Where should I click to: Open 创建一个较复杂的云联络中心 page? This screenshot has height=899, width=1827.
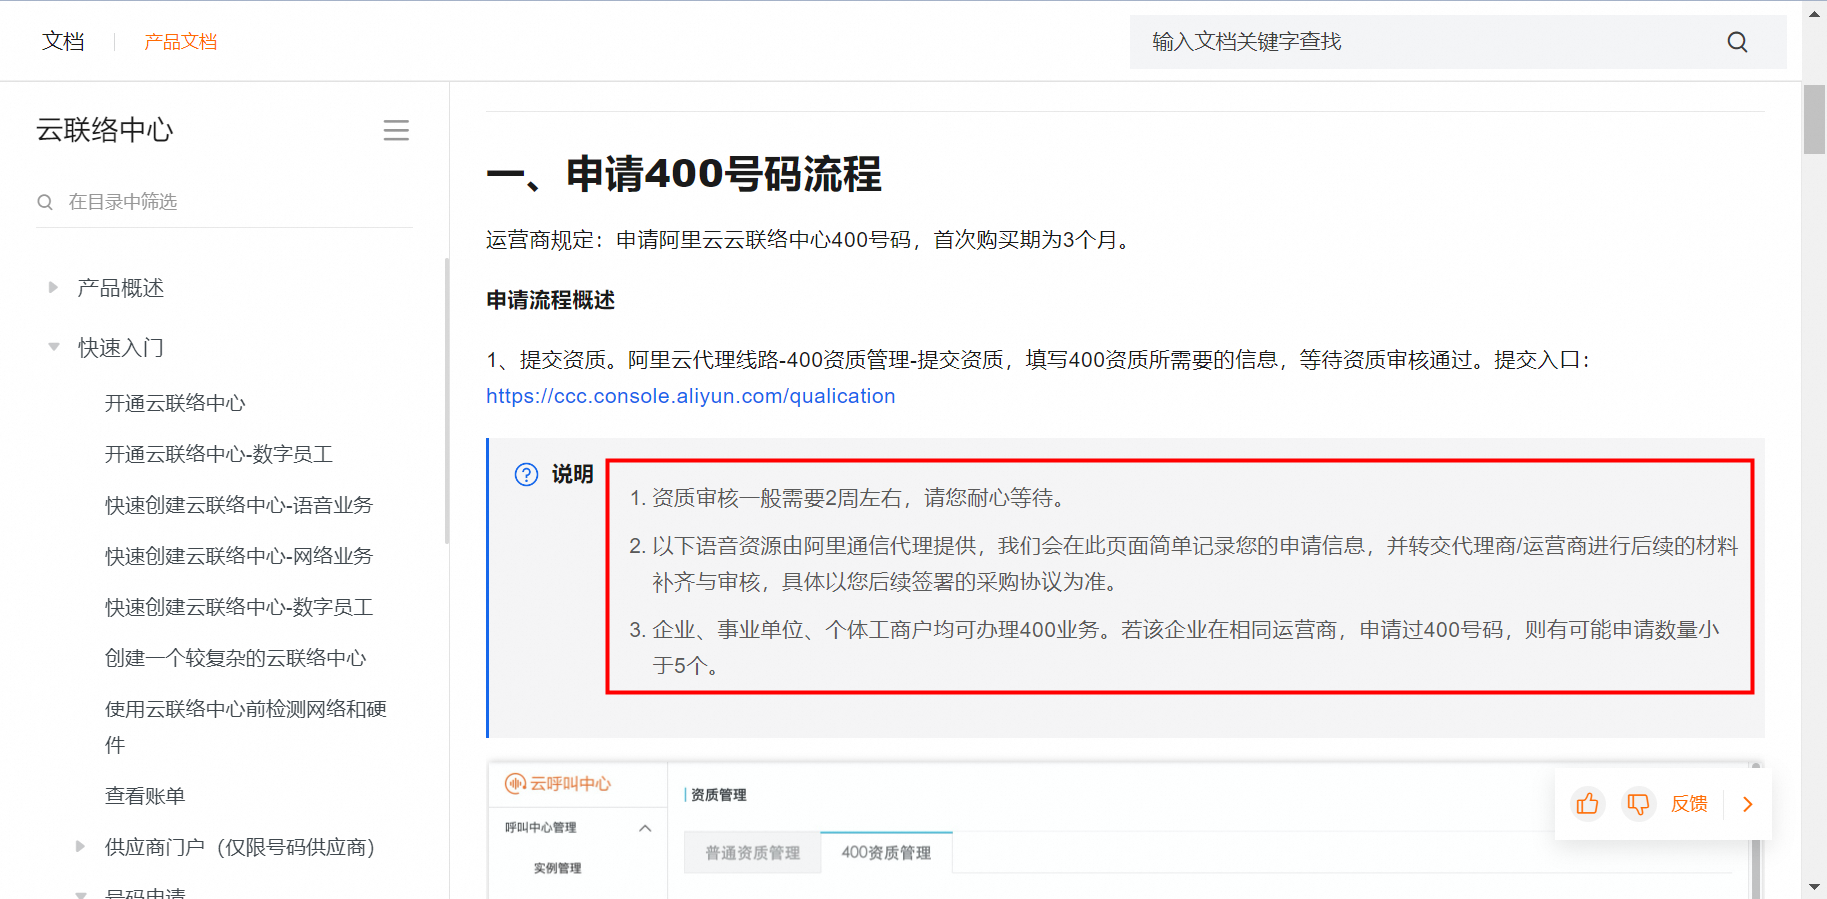tap(236, 658)
